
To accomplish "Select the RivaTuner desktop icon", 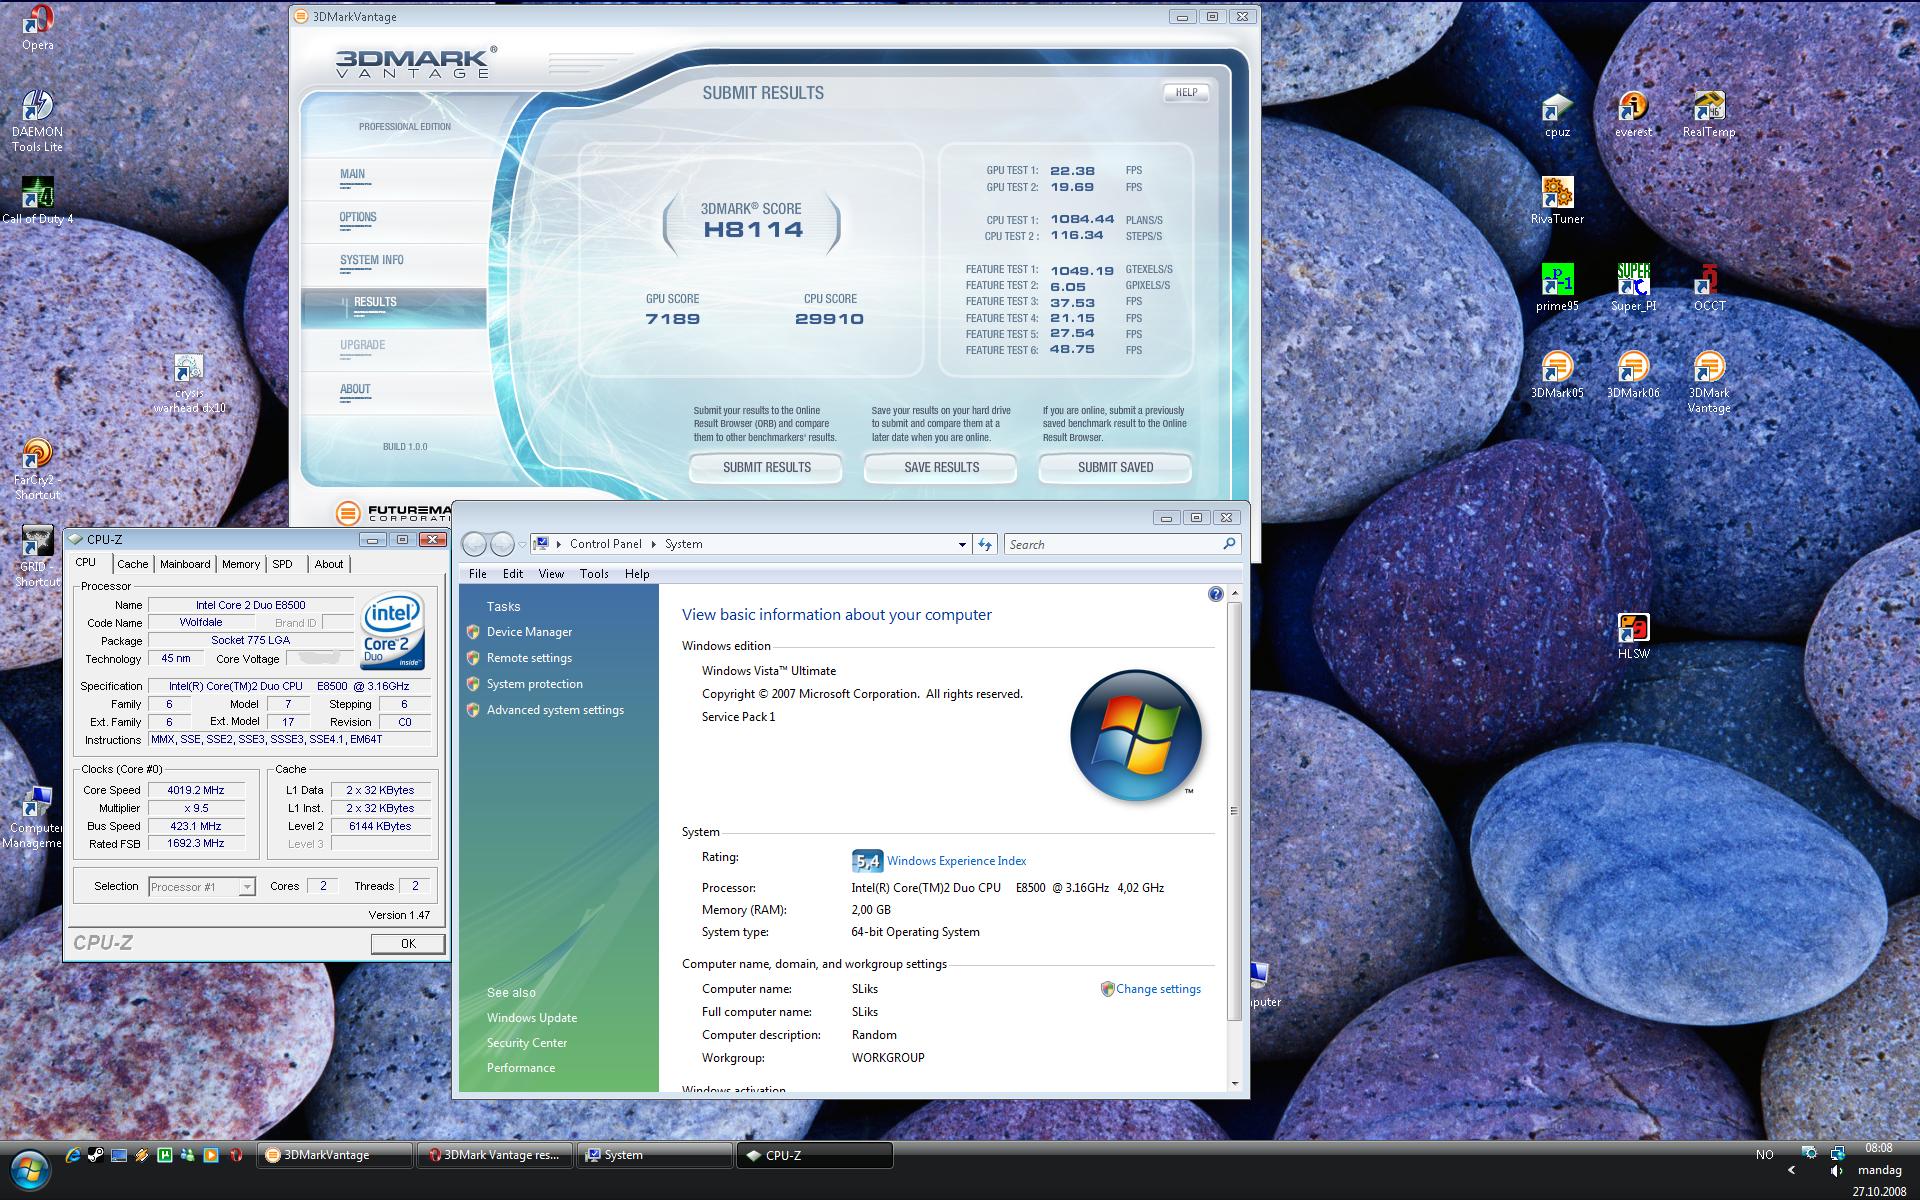I will (1557, 201).
